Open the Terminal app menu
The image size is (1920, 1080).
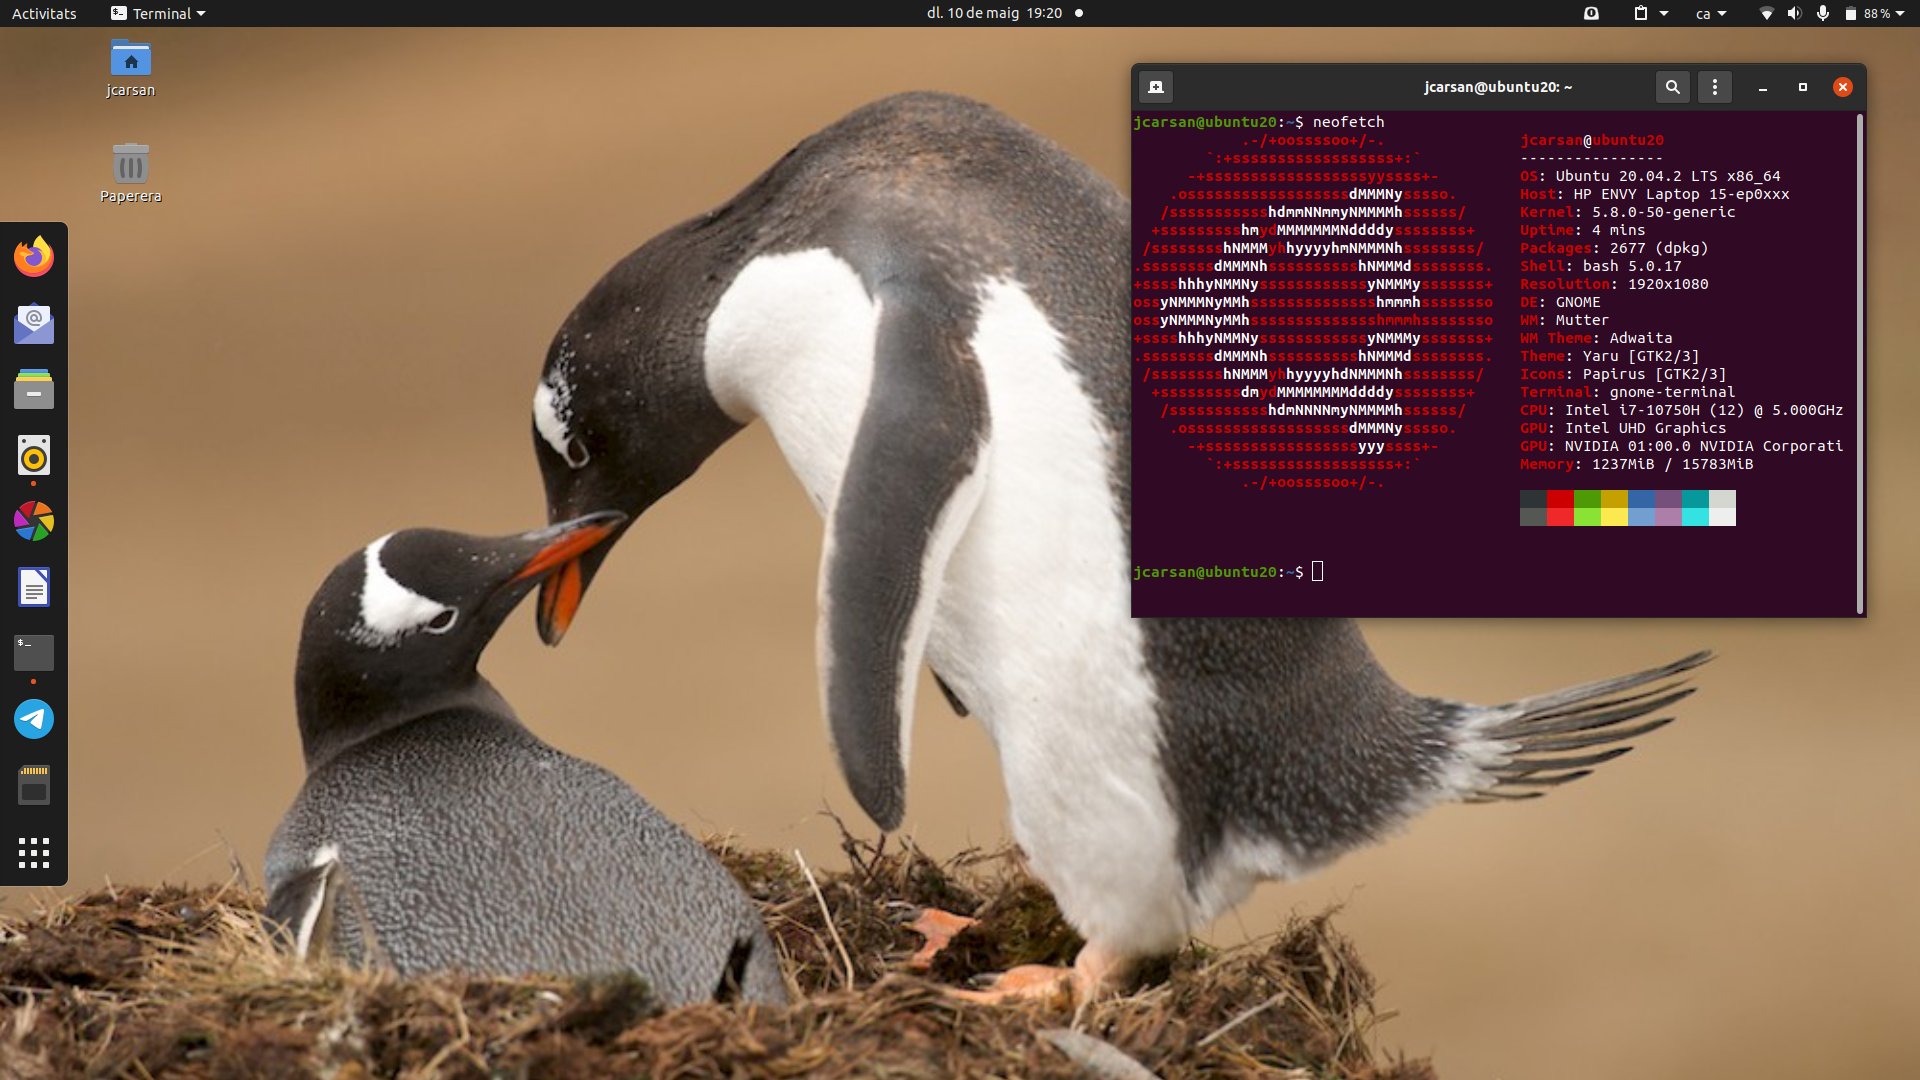point(158,14)
